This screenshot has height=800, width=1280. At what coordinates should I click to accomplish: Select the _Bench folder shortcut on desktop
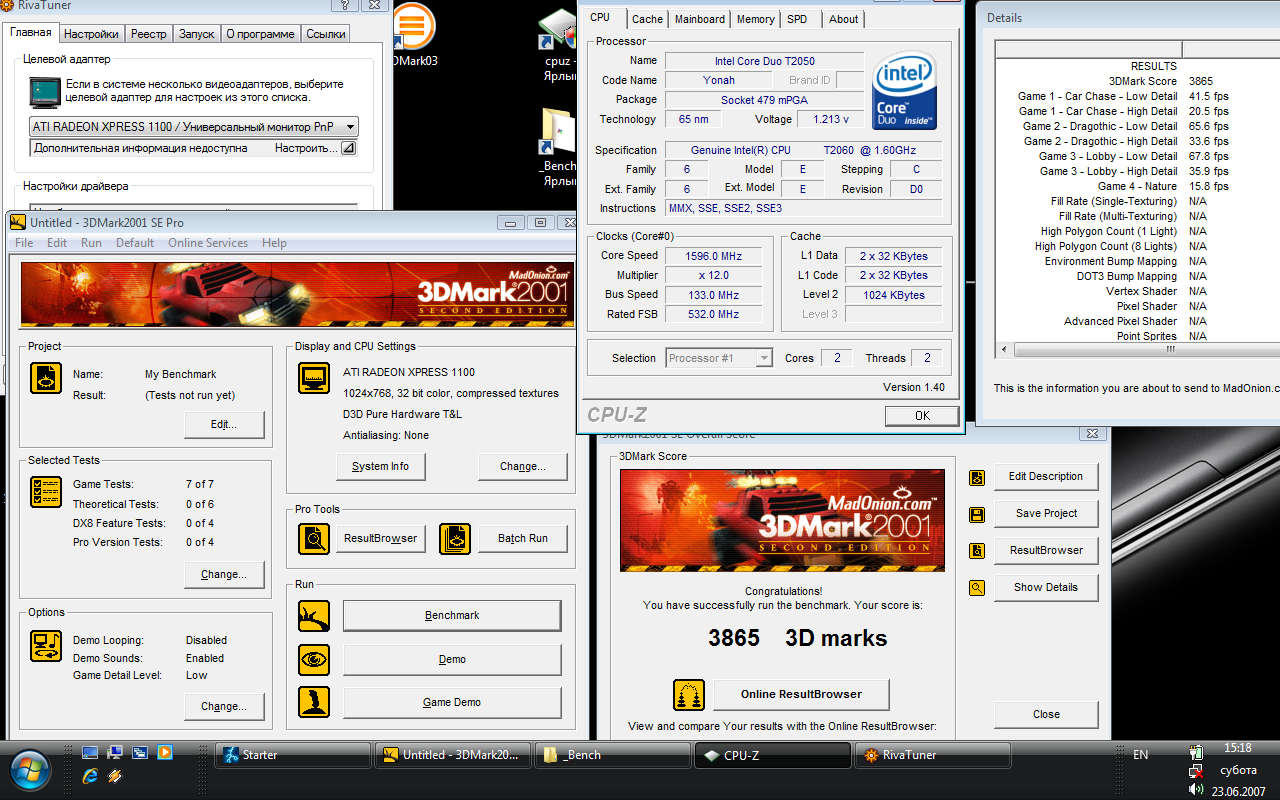coord(558,147)
